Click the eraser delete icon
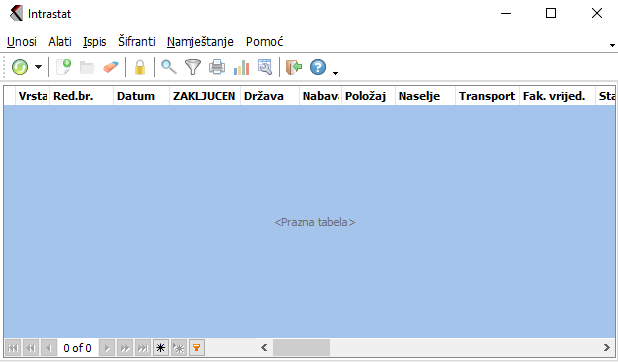Screen dimensions: 618x362 (x=111, y=67)
